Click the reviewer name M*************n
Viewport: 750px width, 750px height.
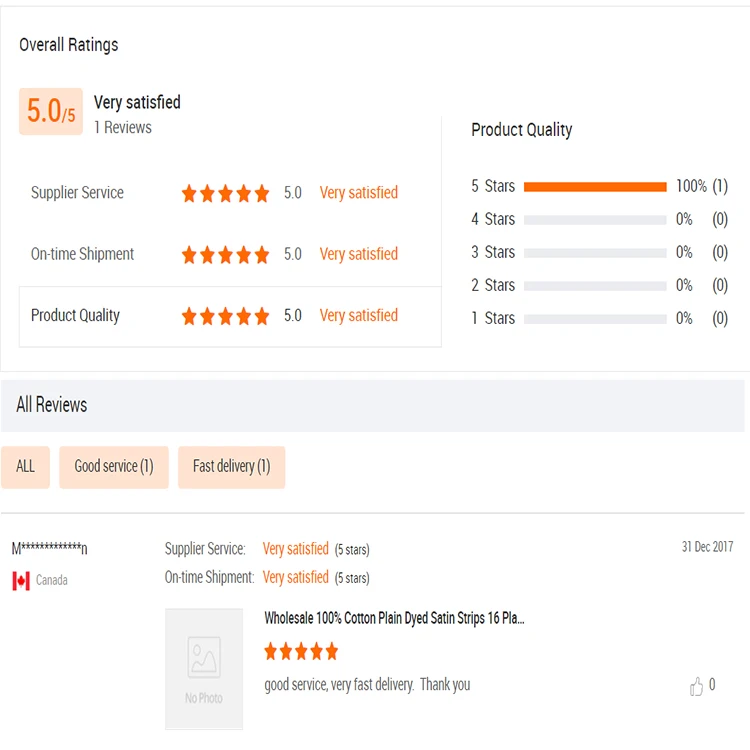pyautogui.click(x=49, y=548)
